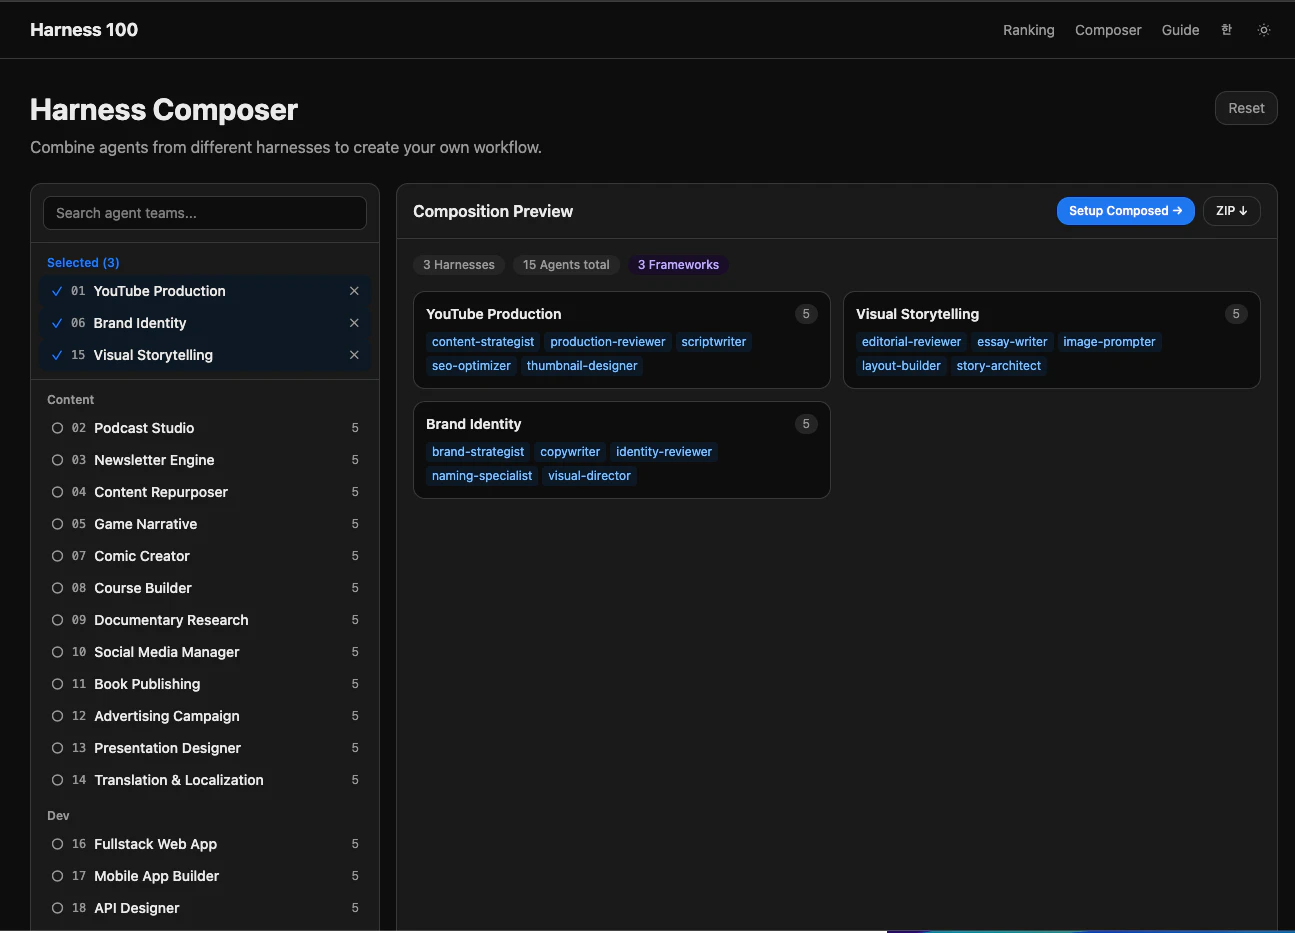Image resolution: width=1295 pixels, height=933 pixels.
Task: Click the Brand Identity card title
Action: 473,424
